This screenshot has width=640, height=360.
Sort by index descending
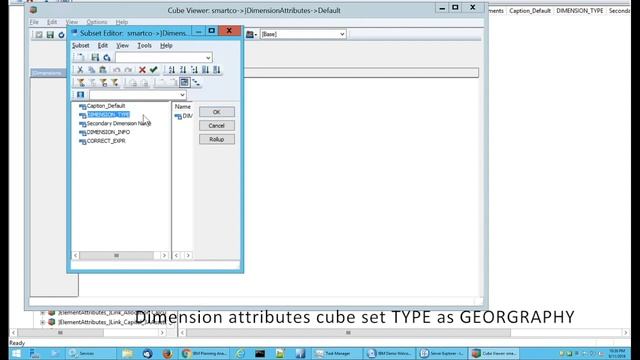click(217, 70)
